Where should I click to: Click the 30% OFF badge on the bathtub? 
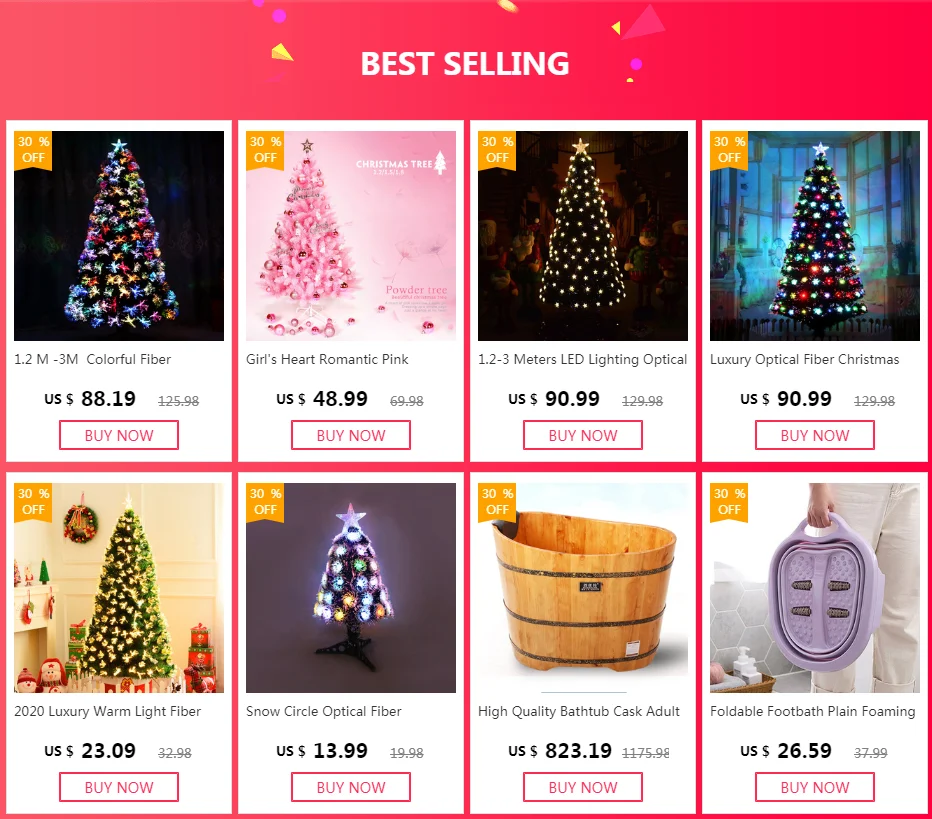click(x=497, y=502)
